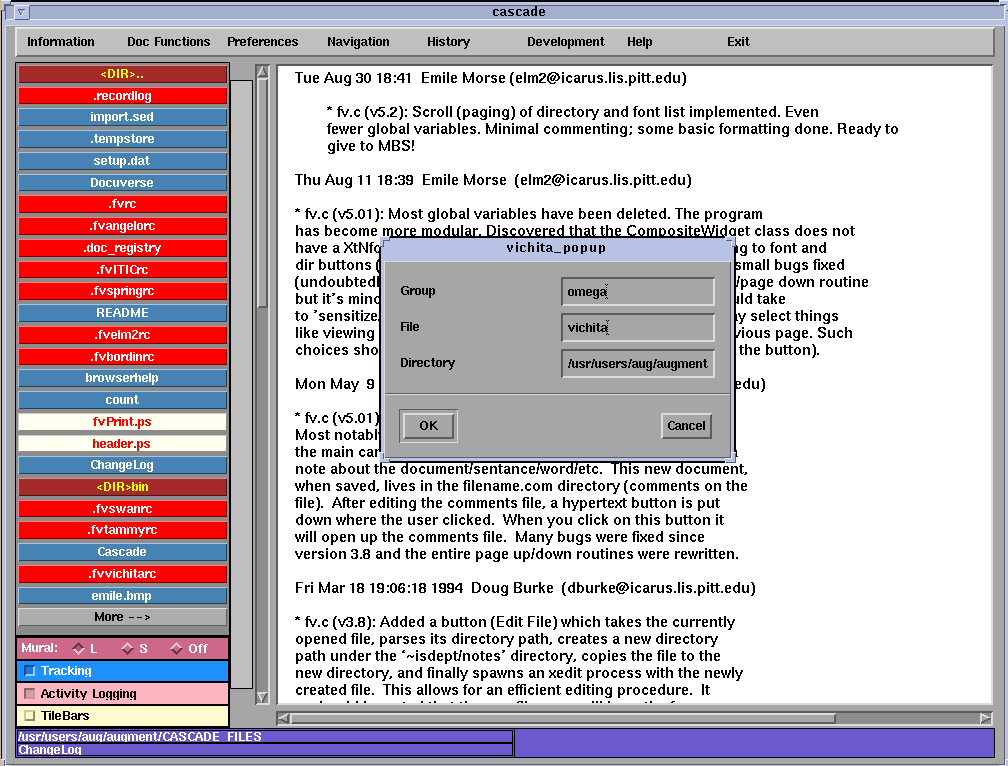Open the Doc Functions menu

168,42
